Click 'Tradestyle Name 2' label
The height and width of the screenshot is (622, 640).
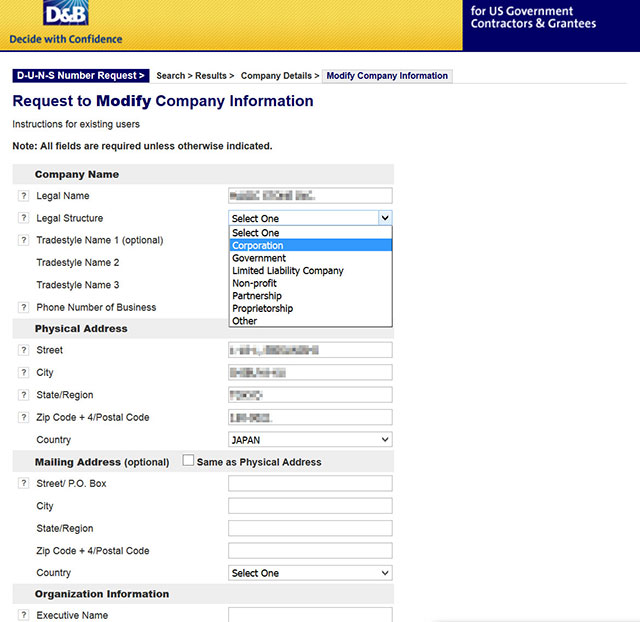pos(78,262)
